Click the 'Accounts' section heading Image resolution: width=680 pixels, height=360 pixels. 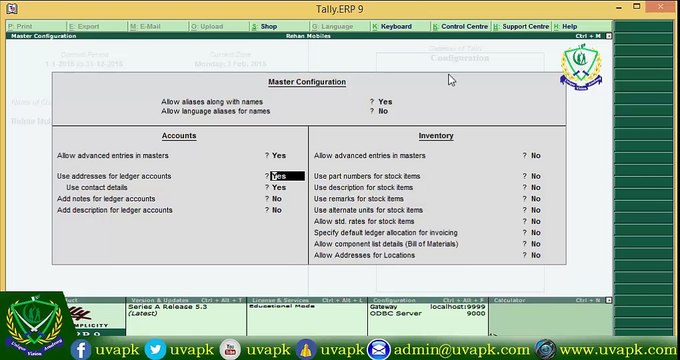[x=179, y=136]
